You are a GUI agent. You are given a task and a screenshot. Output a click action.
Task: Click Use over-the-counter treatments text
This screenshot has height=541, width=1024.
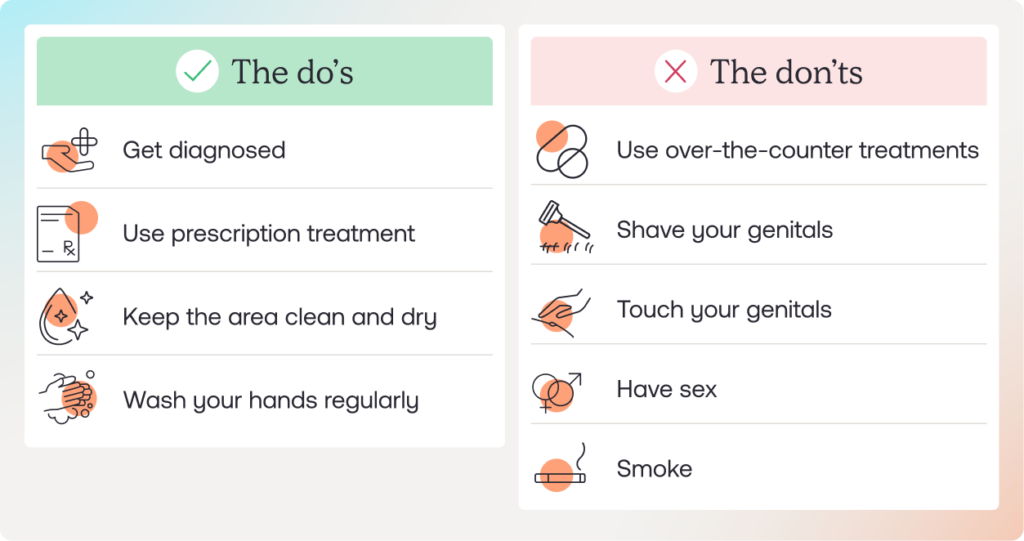pyautogui.click(x=797, y=150)
